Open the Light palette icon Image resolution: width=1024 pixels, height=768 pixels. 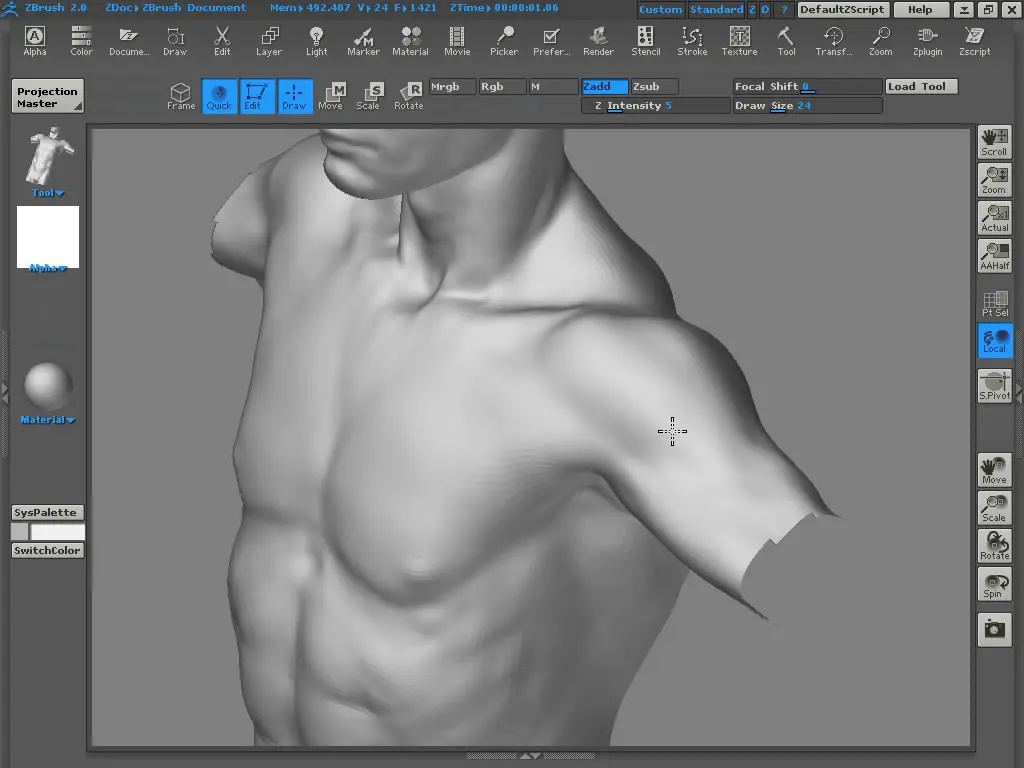click(317, 40)
